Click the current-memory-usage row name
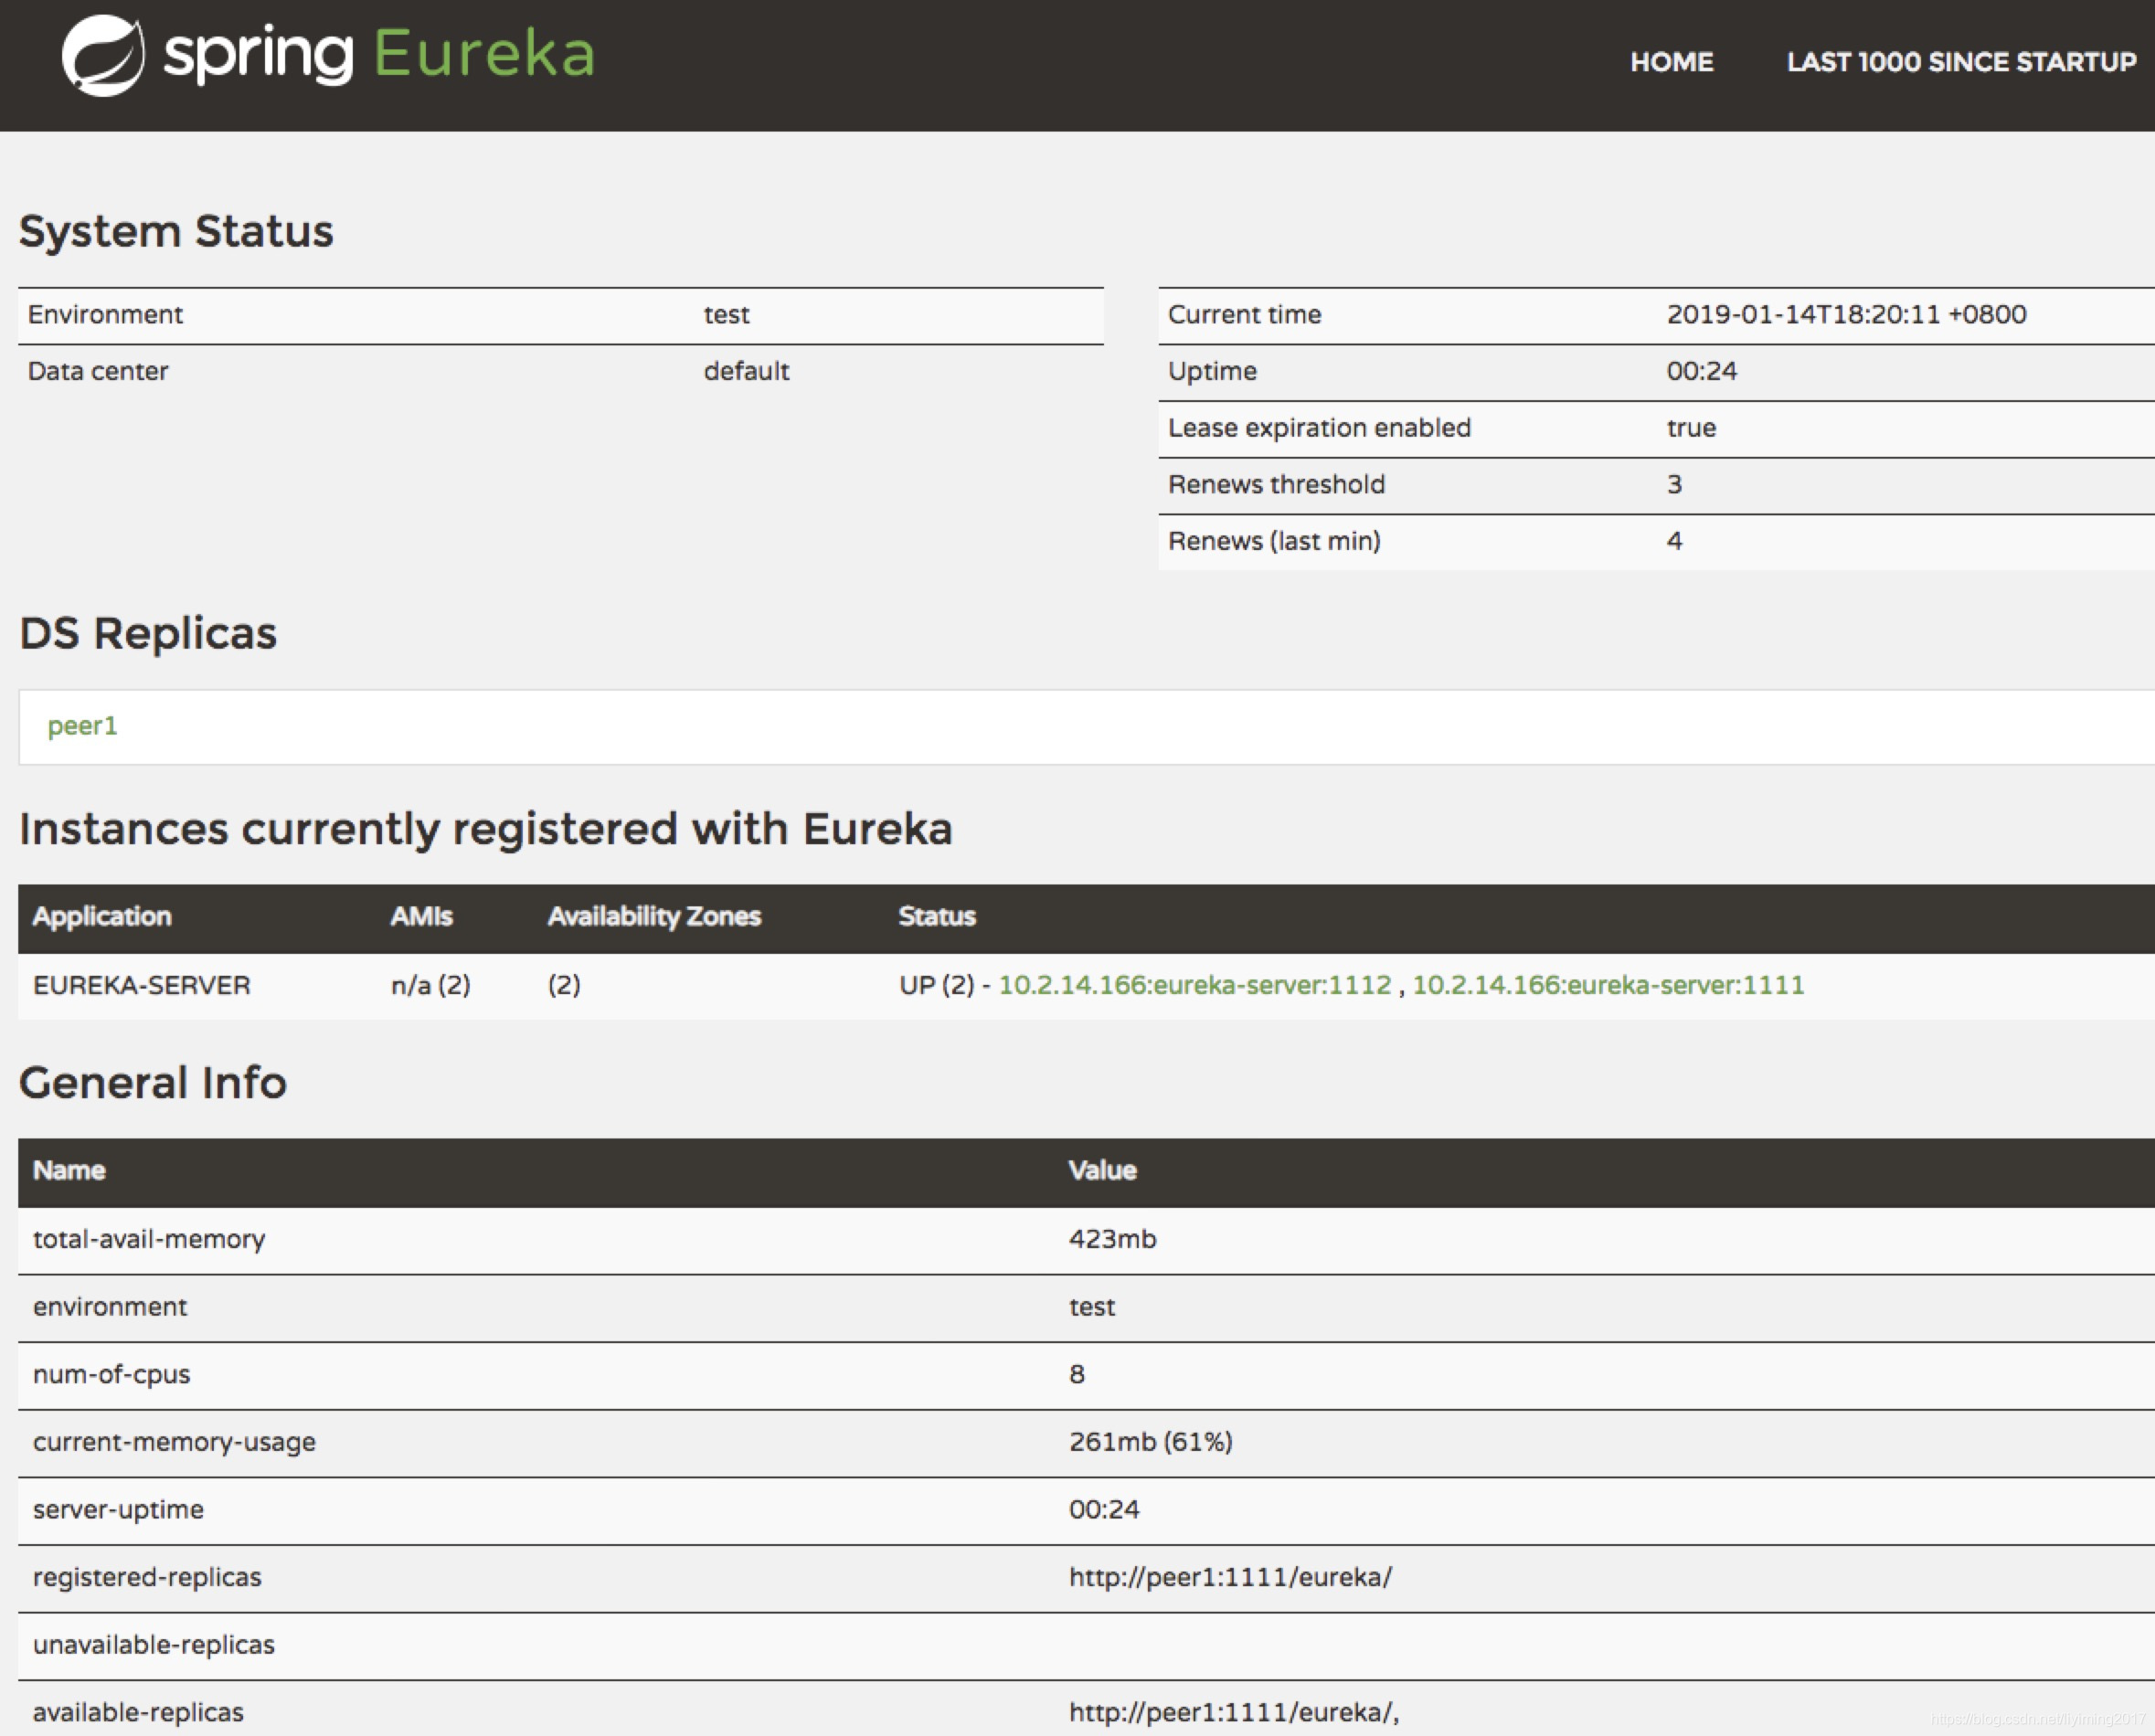This screenshot has height=1736, width=2155. coord(174,1442)
